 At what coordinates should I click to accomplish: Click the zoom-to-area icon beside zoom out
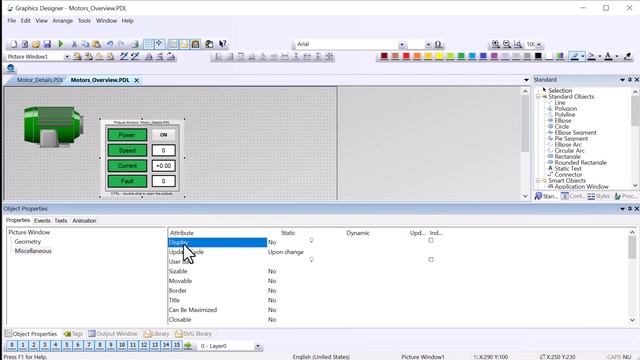(518, 44)
